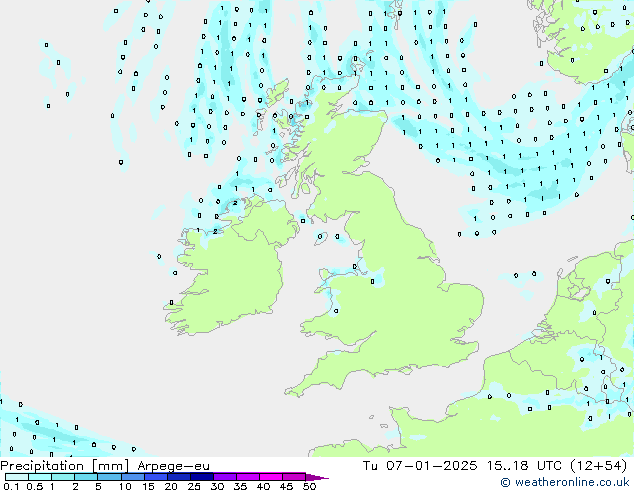Click the date text '07-01-2025'
Viewport: 634px width, 490px height.
[x=431, y=466]
